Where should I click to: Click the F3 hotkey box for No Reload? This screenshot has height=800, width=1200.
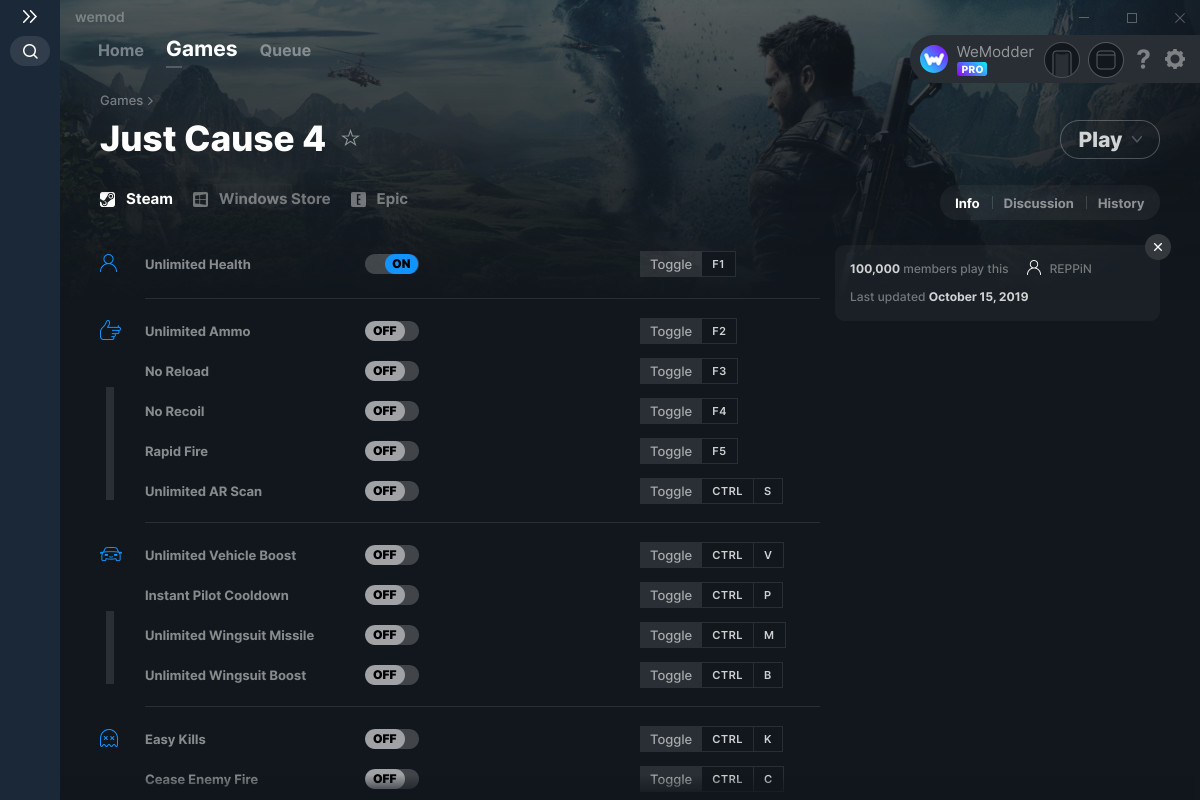[x=719, y=371]
